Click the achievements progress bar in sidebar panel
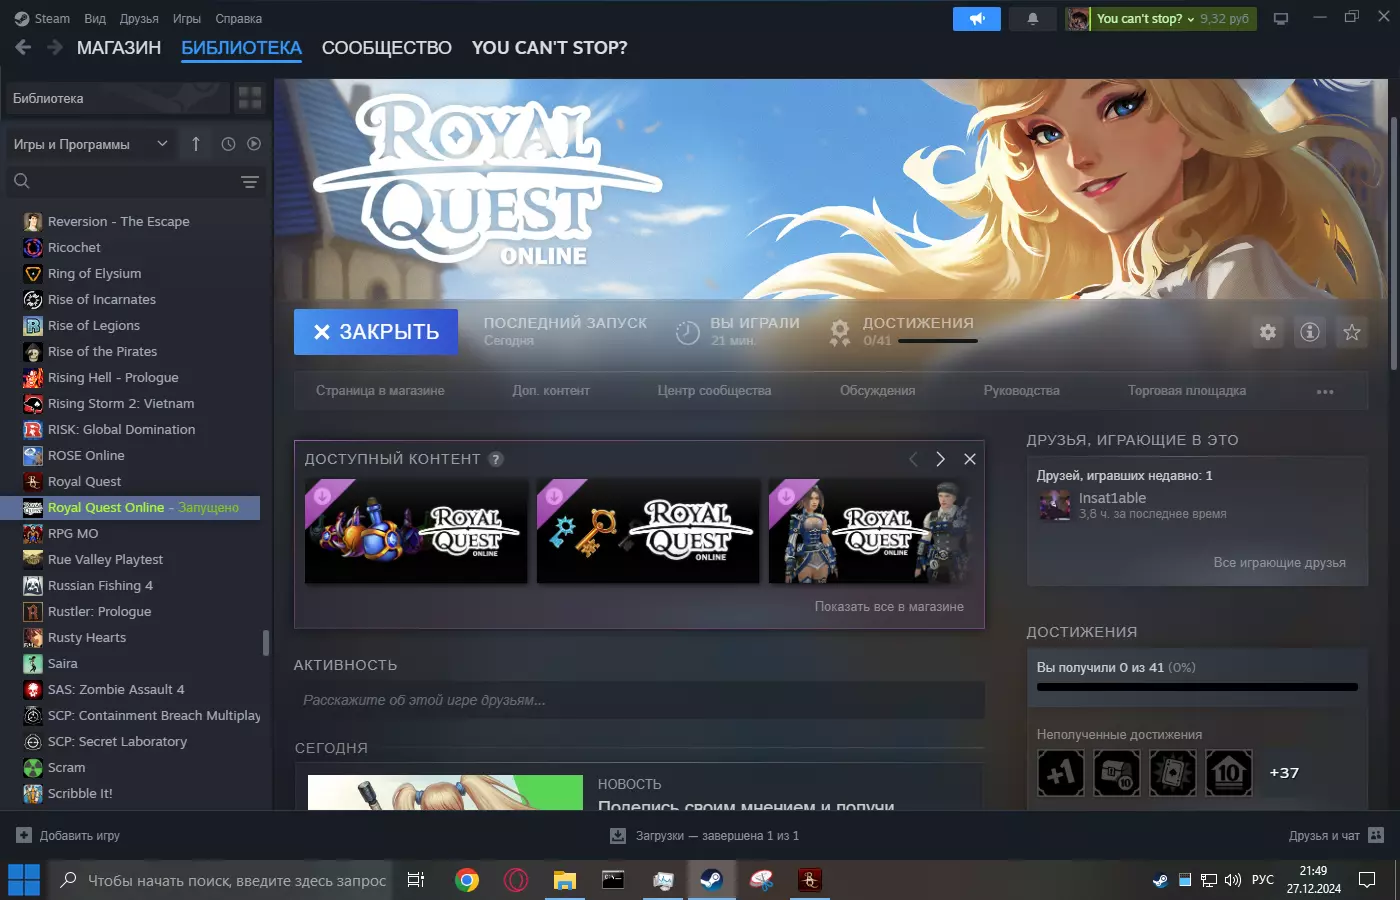Image resolution: width=1400 pixels, height=900 pixels. pyautogui.click(x=1197, y=687)
